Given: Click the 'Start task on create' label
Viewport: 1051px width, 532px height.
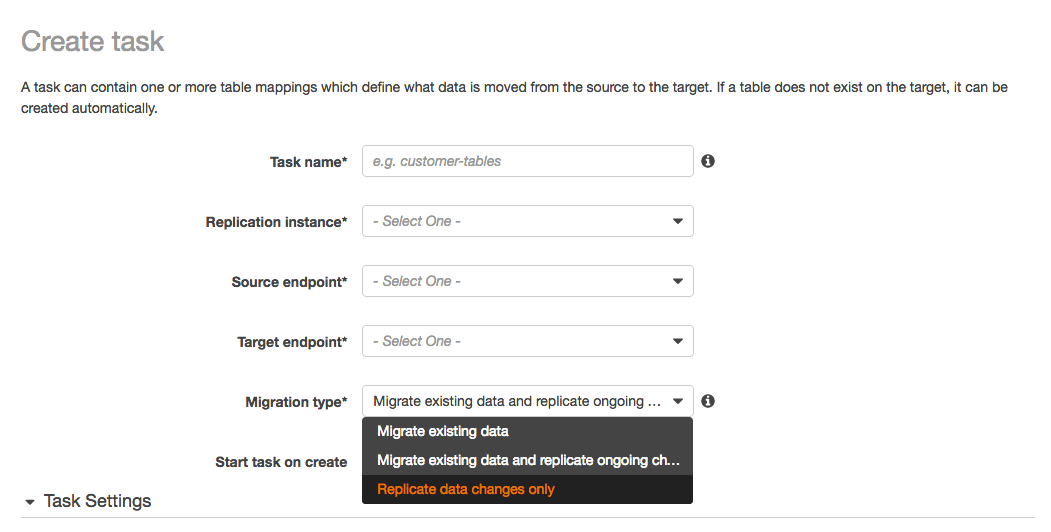Looking at the screenshot, I should click(281, 462).
